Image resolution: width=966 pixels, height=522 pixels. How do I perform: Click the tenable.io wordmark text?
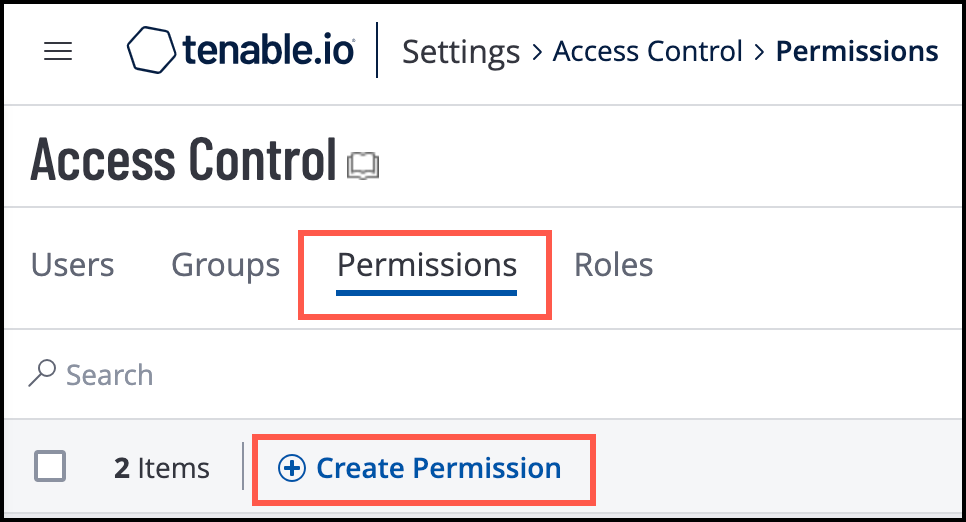coord(268,50)
